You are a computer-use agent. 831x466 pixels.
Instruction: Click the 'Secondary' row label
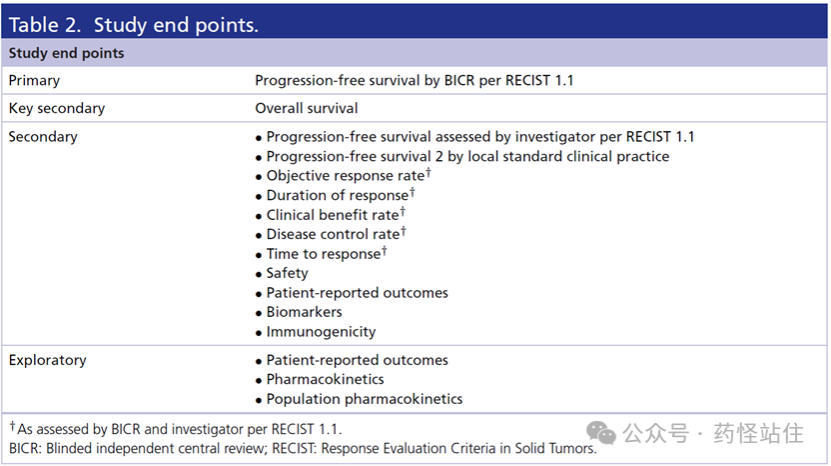click(x=43, y=137)
